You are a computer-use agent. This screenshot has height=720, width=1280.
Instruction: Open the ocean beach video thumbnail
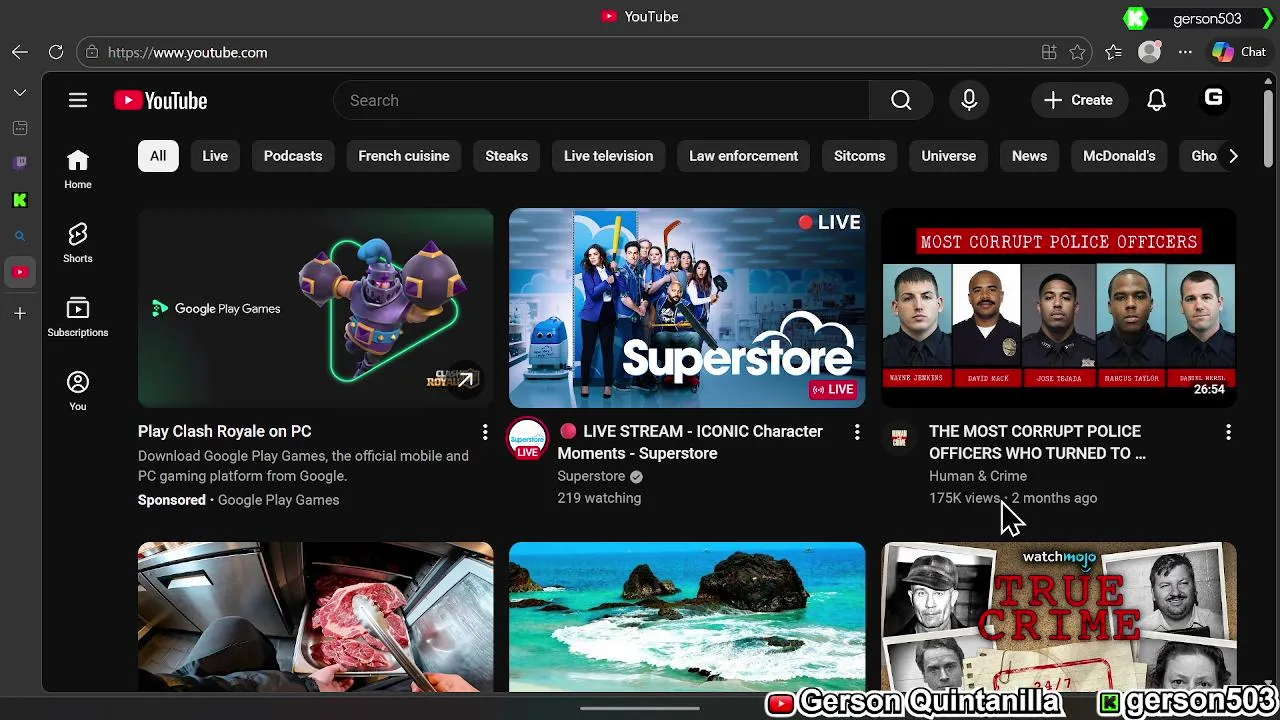coord(687,617)
